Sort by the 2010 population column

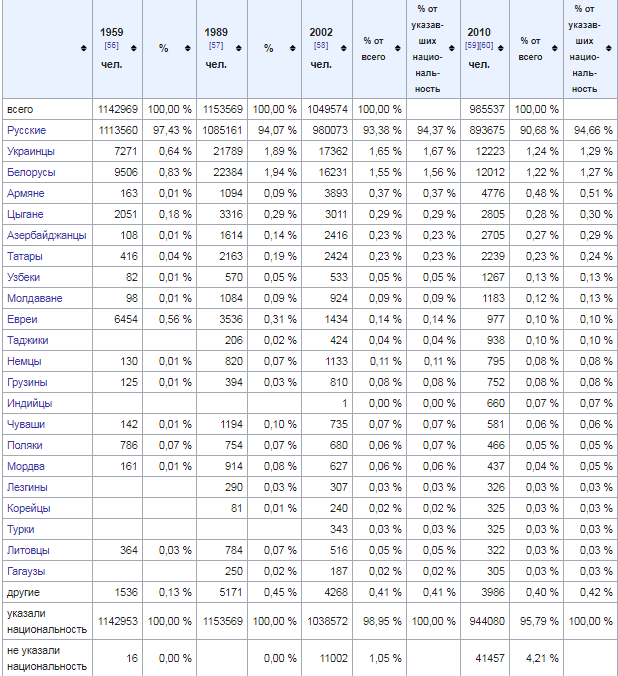[501, 48]
